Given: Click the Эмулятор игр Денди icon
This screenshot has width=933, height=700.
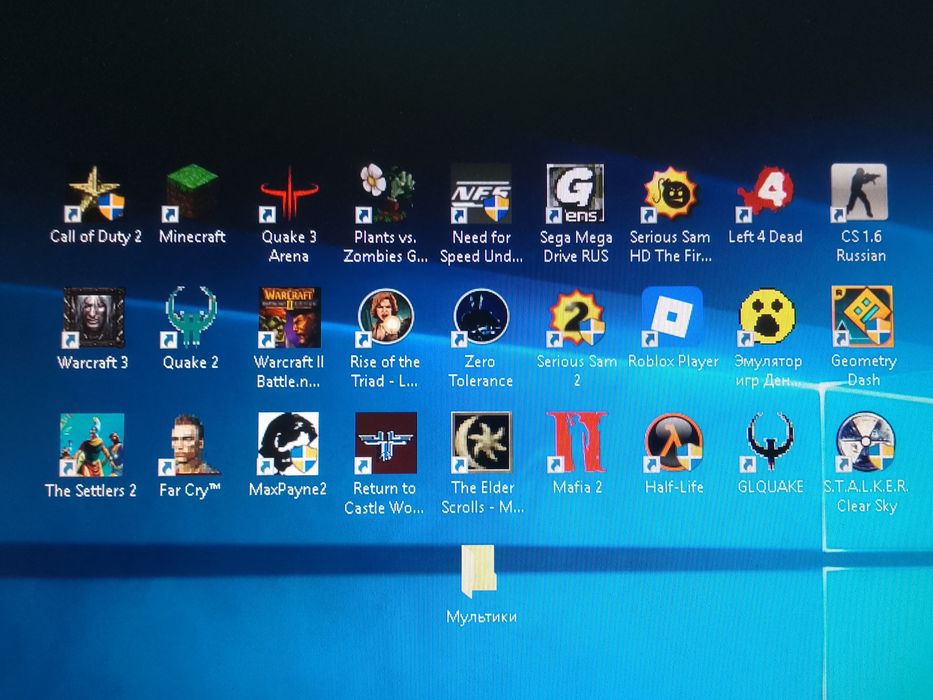Looking at the screenshot, I should [766, 317].
